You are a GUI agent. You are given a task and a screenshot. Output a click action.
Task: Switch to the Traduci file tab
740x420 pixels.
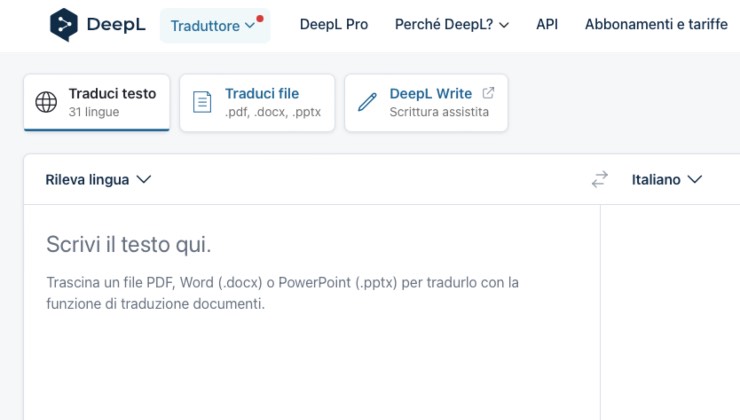[x=257, y=102]
